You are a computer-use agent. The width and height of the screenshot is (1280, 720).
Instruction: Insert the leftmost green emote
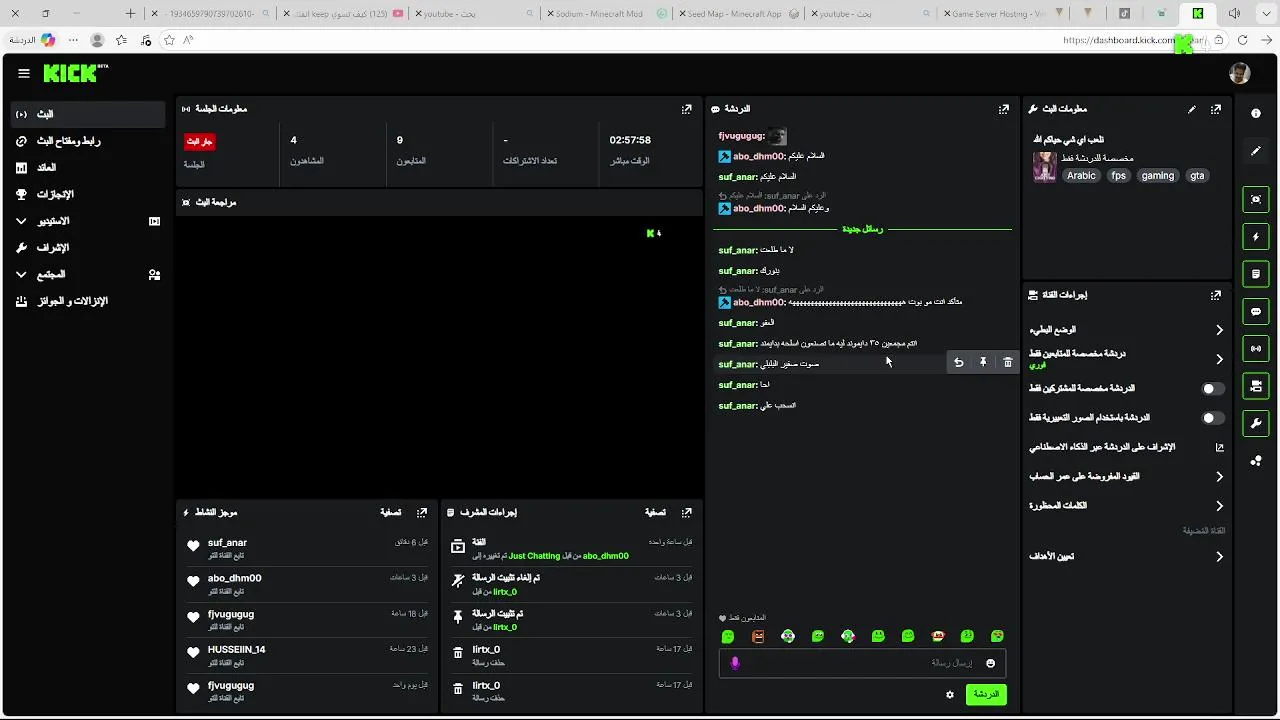pyautogui.click(x=728, y=636)
